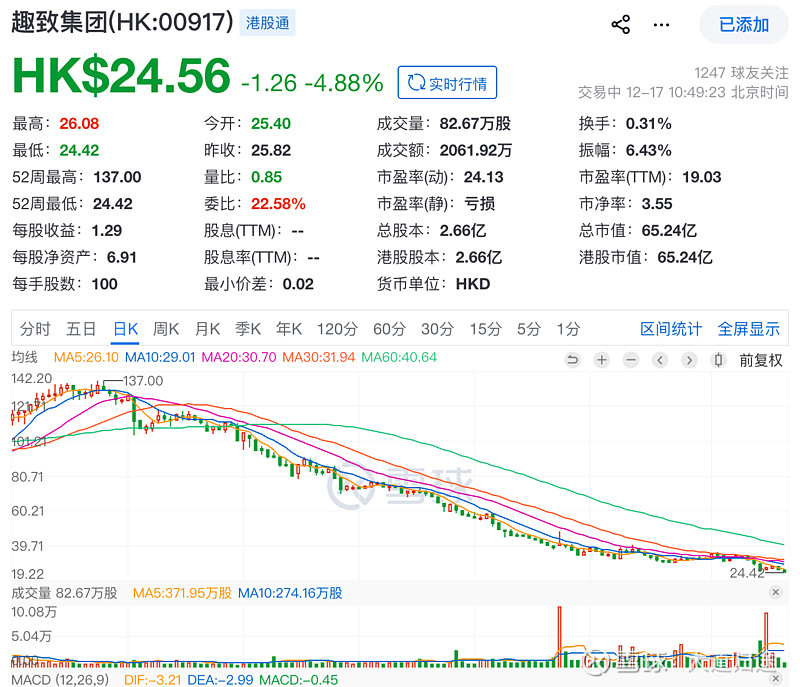Switch to the 30分 chart
Screen dimensions: 800x687
coord(437,329)
